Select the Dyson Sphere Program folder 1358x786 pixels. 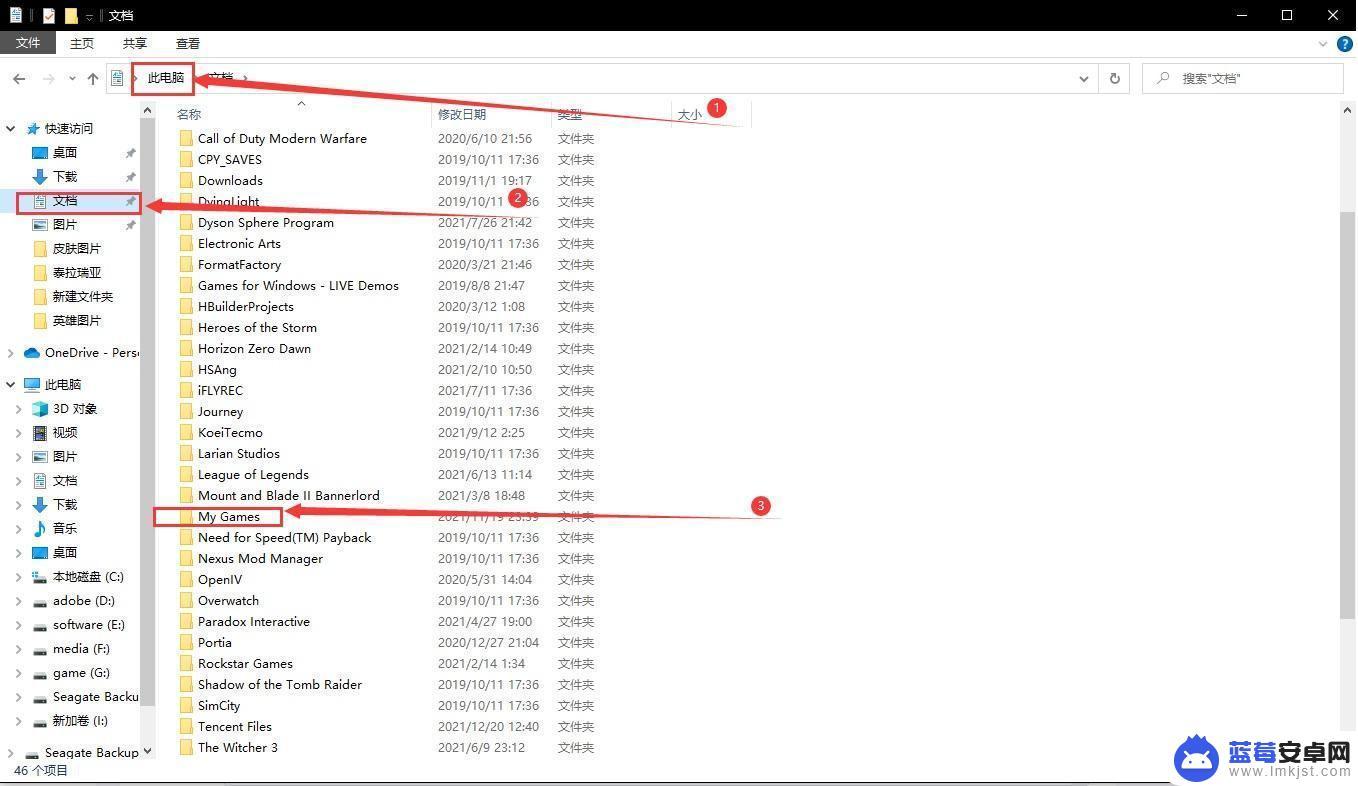[x=266, y=223]
